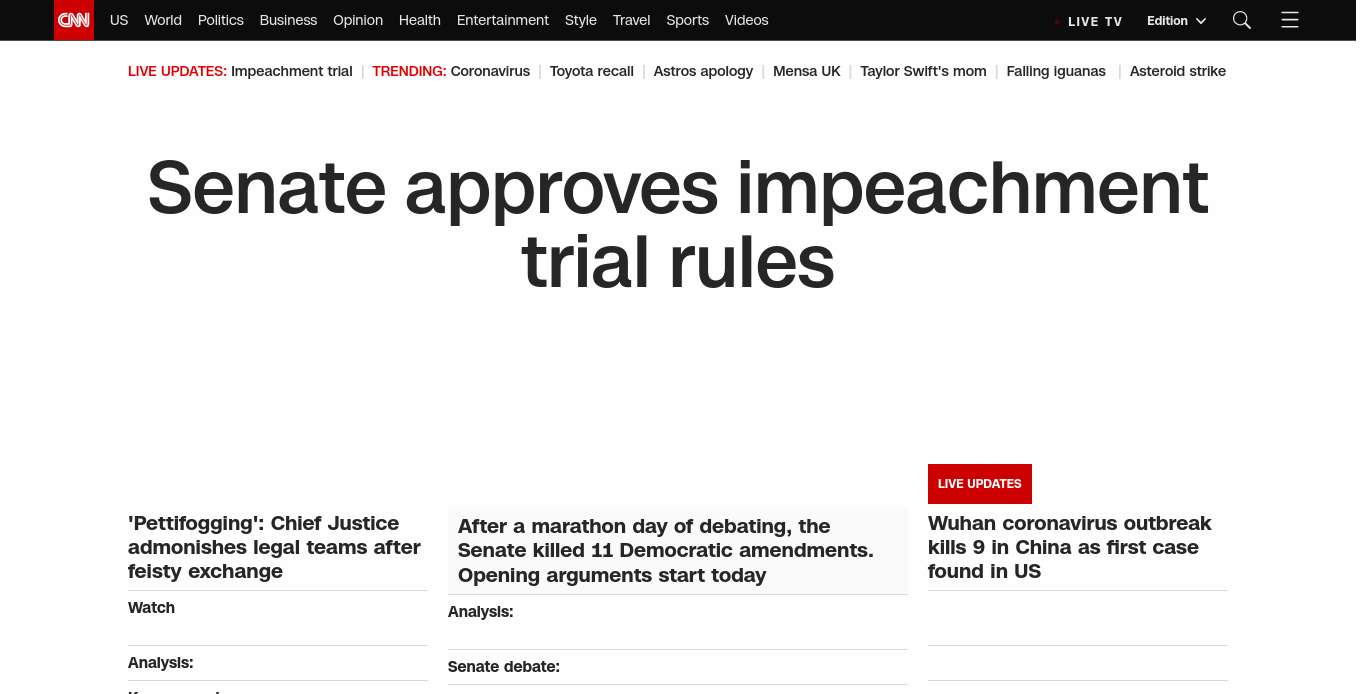Open the Asteroid strike trending link

point(1177,71)
